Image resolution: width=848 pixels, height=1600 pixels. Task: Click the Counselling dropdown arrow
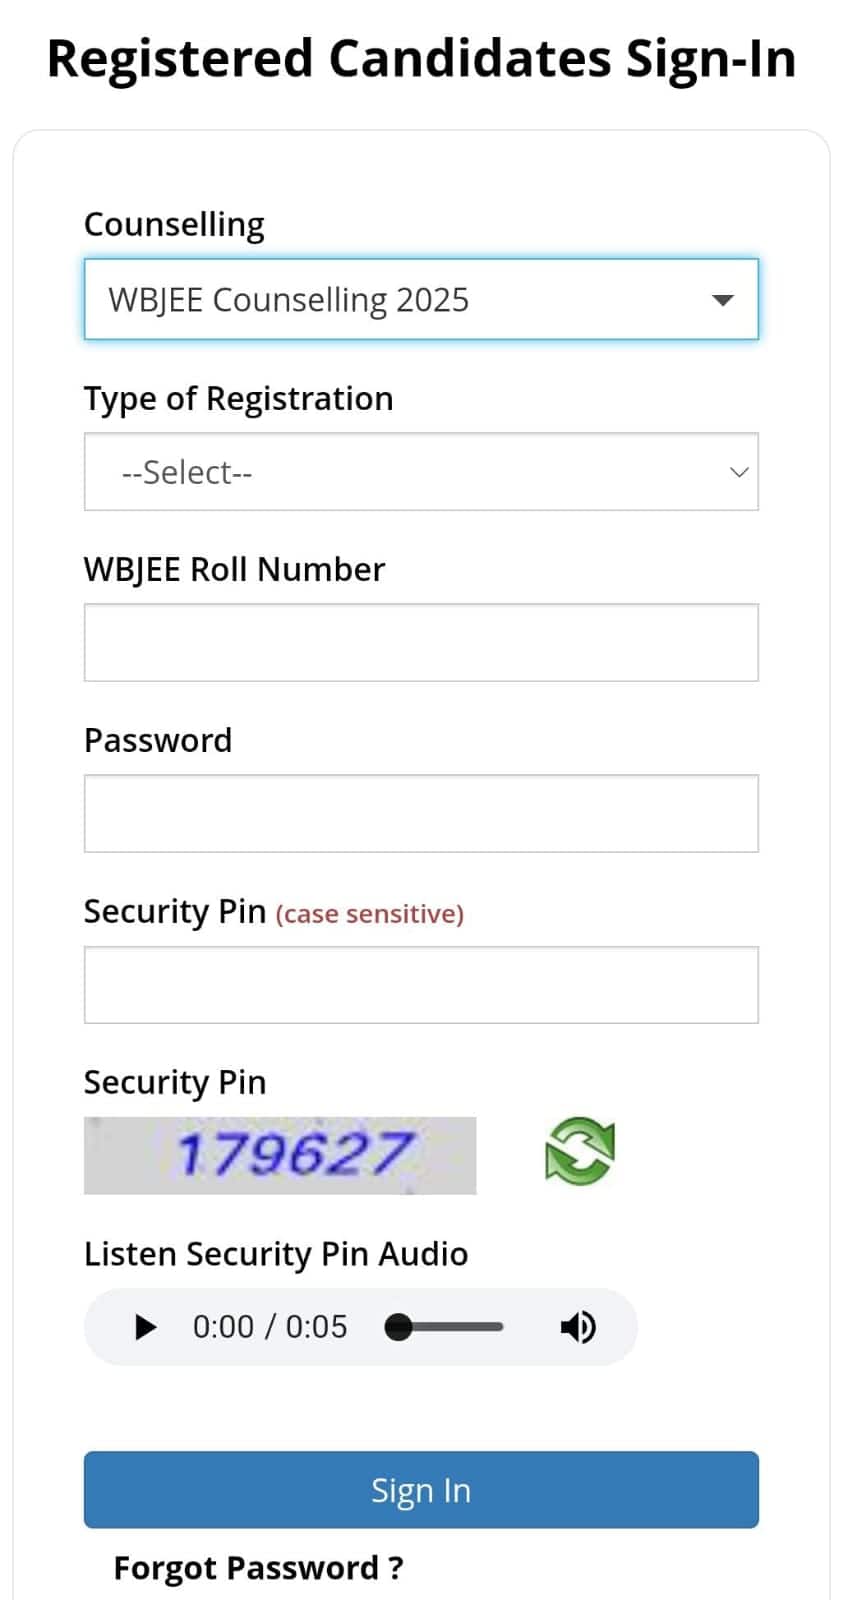pos(722,300)
